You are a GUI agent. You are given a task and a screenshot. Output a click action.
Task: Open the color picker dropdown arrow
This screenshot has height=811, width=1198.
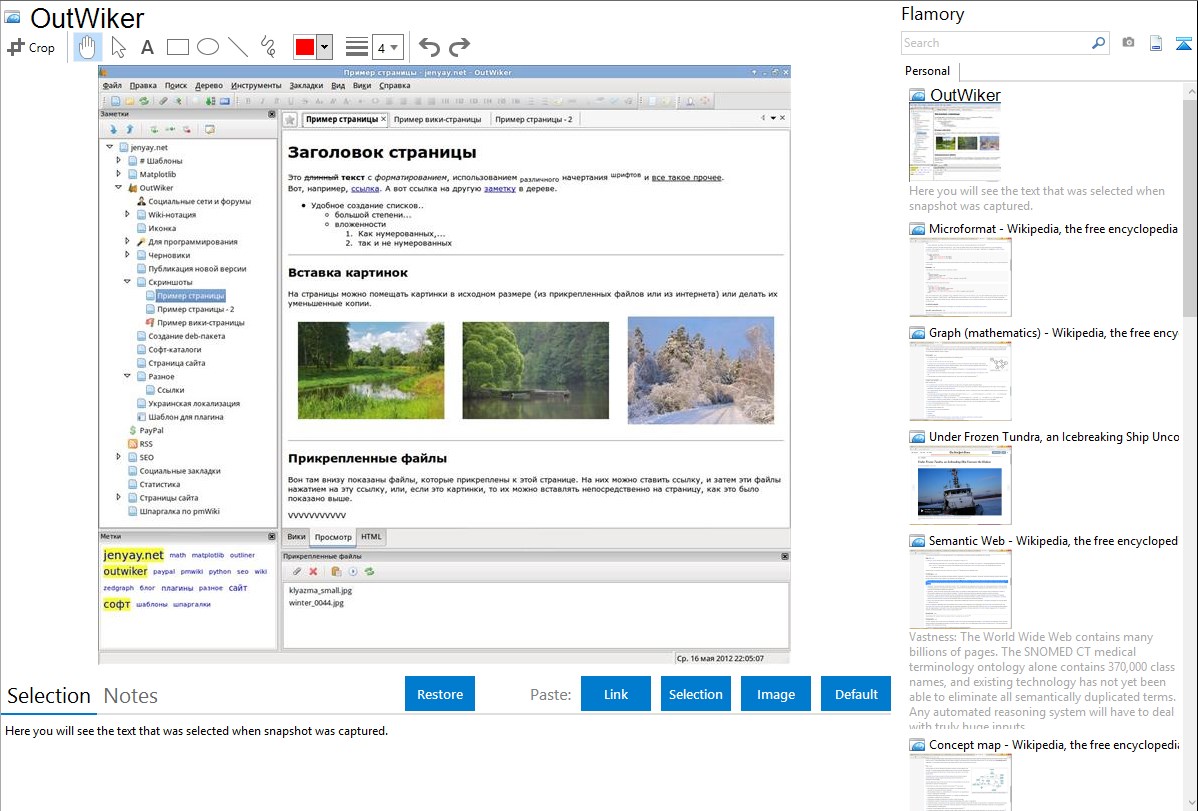[x=324, y=47]
